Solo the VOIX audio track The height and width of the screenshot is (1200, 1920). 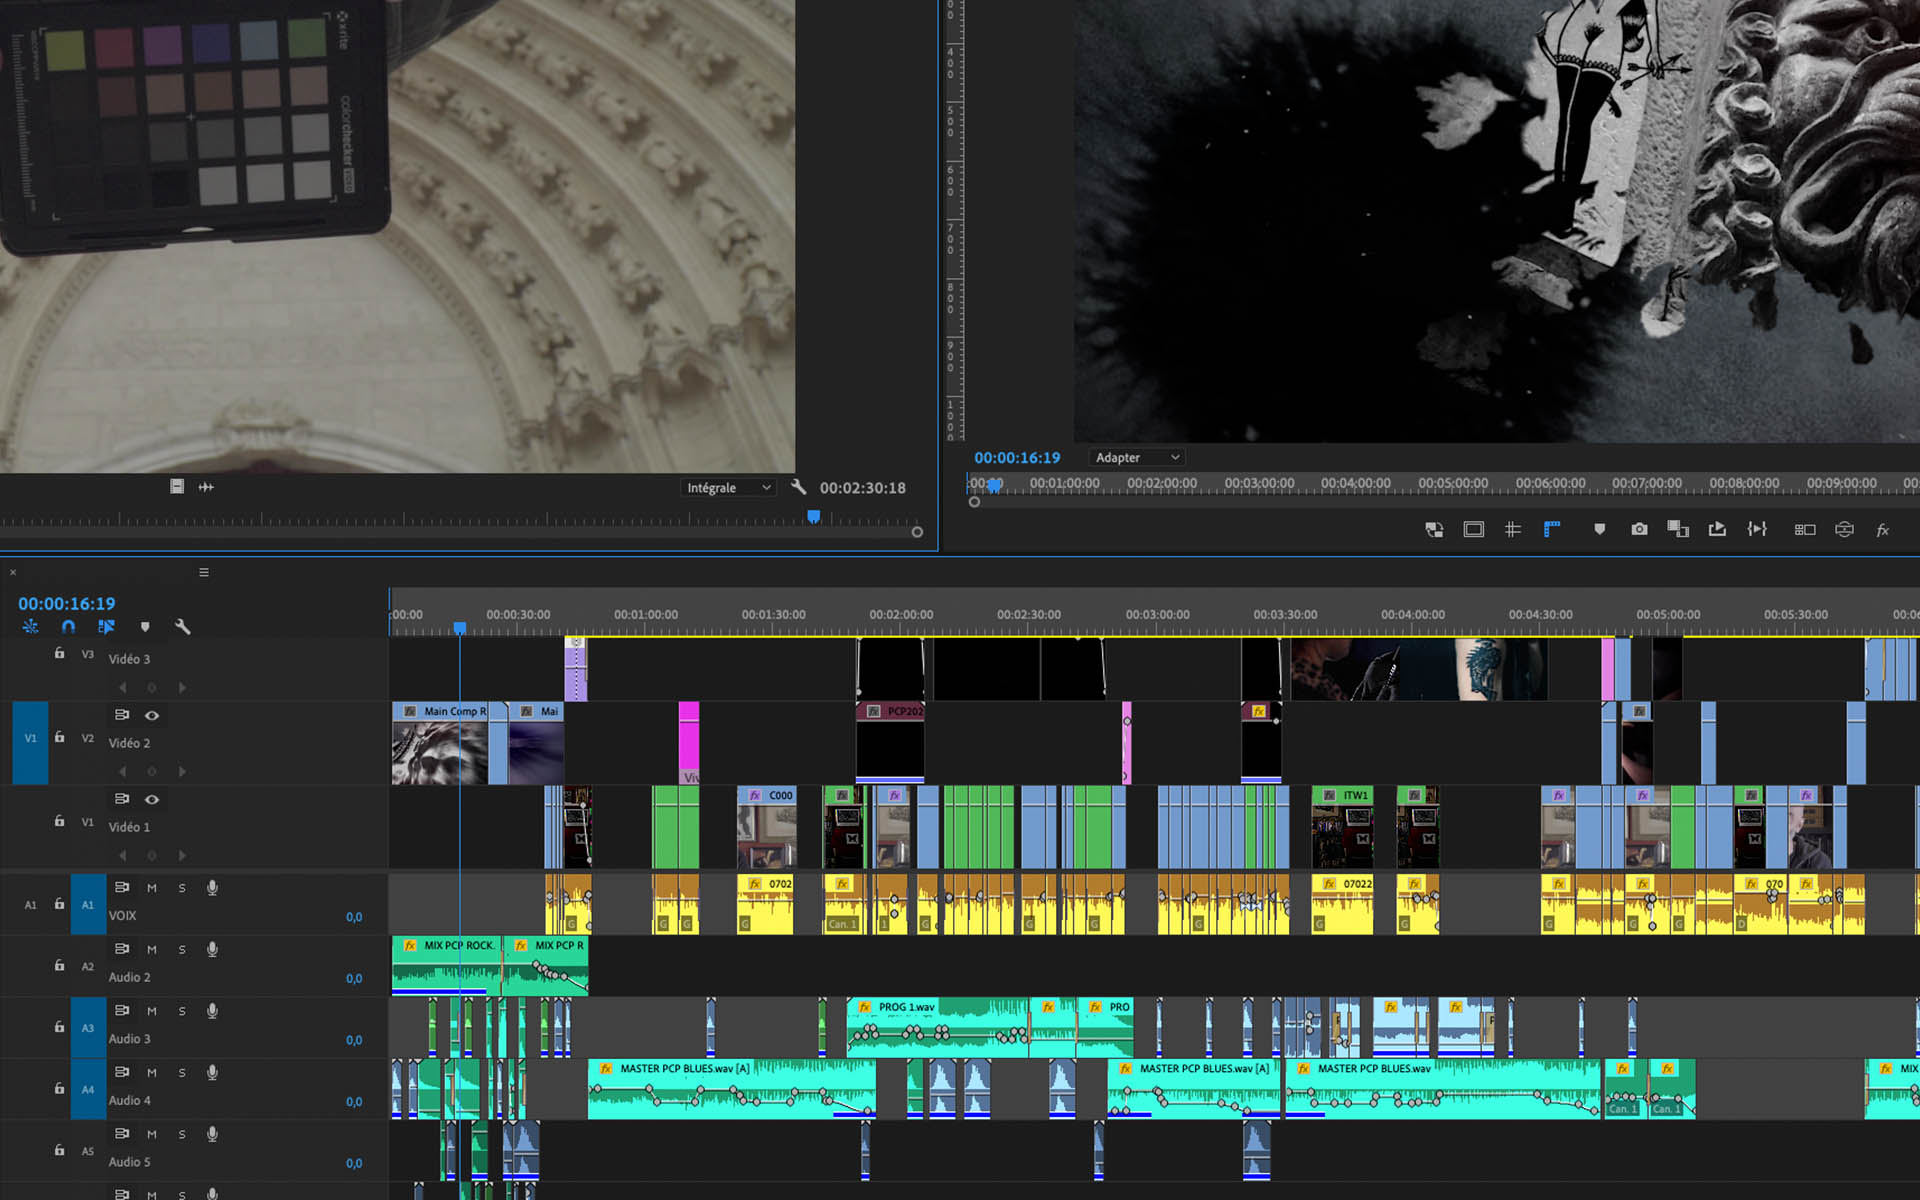(x=182, y=888)
